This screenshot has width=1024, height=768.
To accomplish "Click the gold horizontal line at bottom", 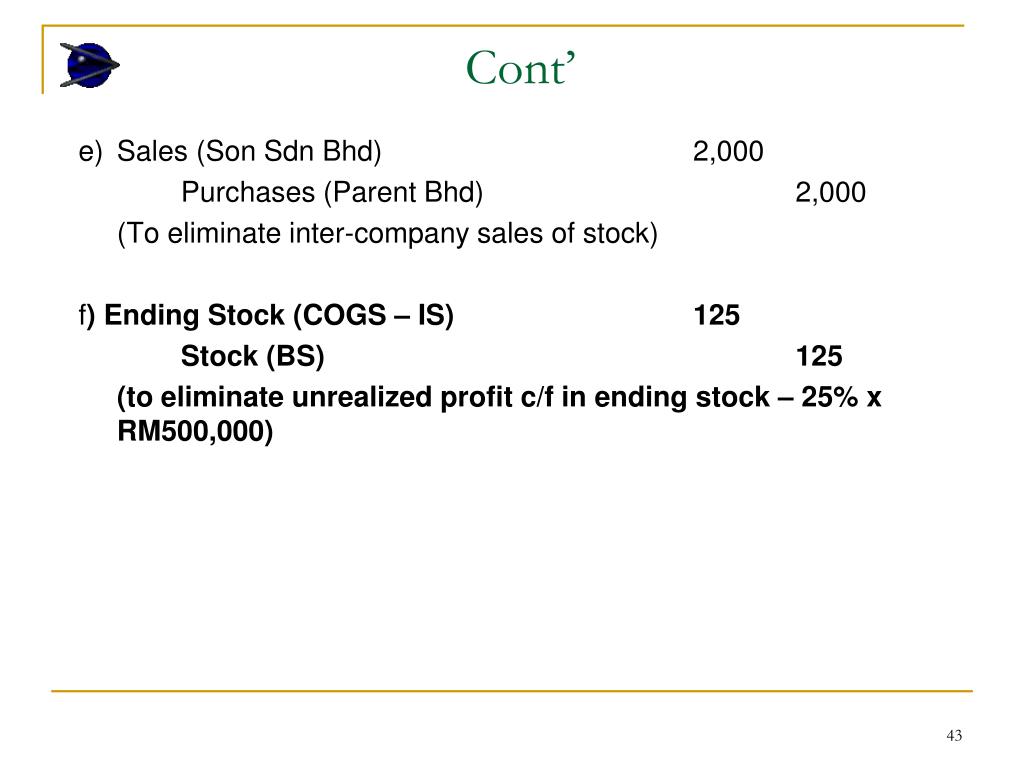I will click(511, 690).
